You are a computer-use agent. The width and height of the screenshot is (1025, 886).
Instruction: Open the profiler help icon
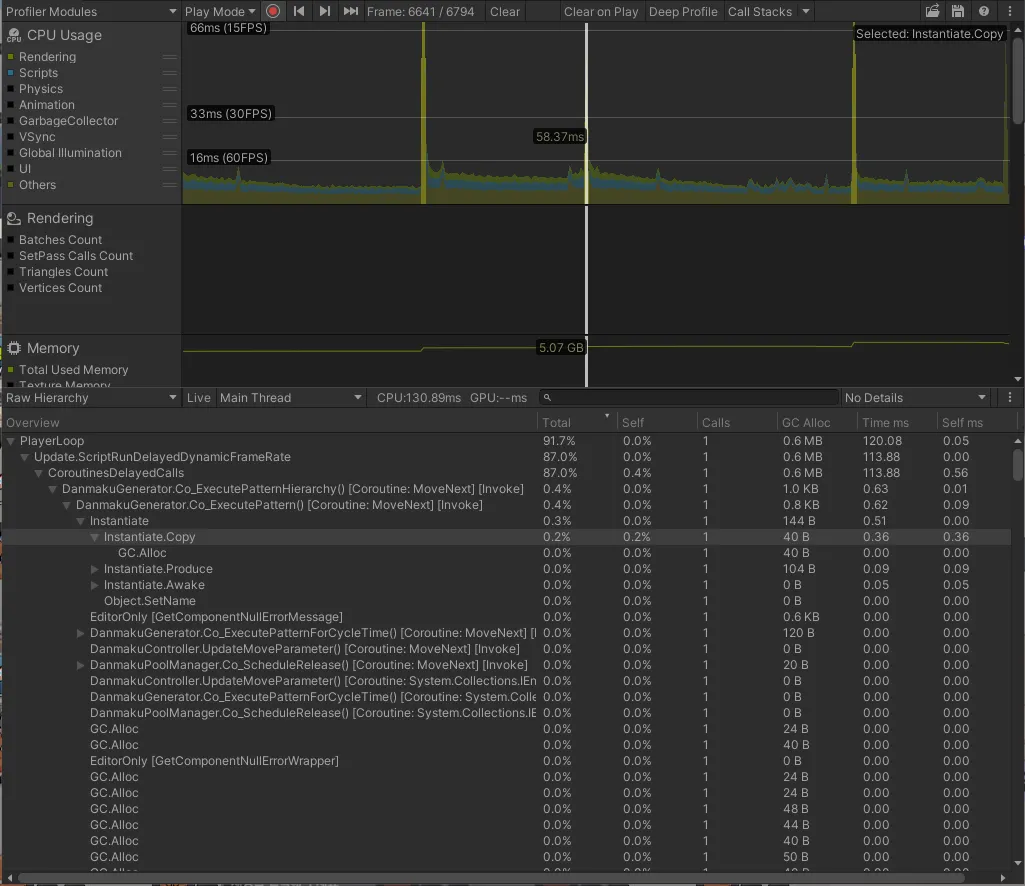tap(984, 12)
